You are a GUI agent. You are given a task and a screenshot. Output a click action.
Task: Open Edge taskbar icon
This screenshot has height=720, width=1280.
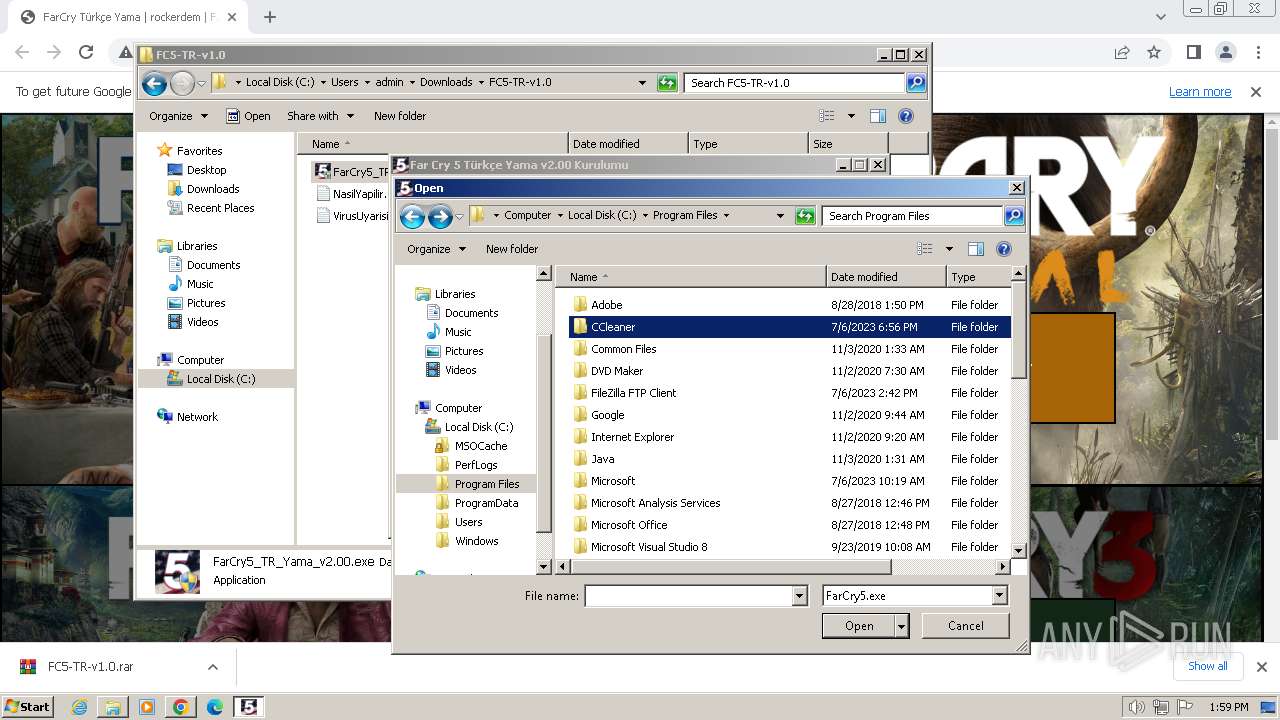tap(215, 707)
